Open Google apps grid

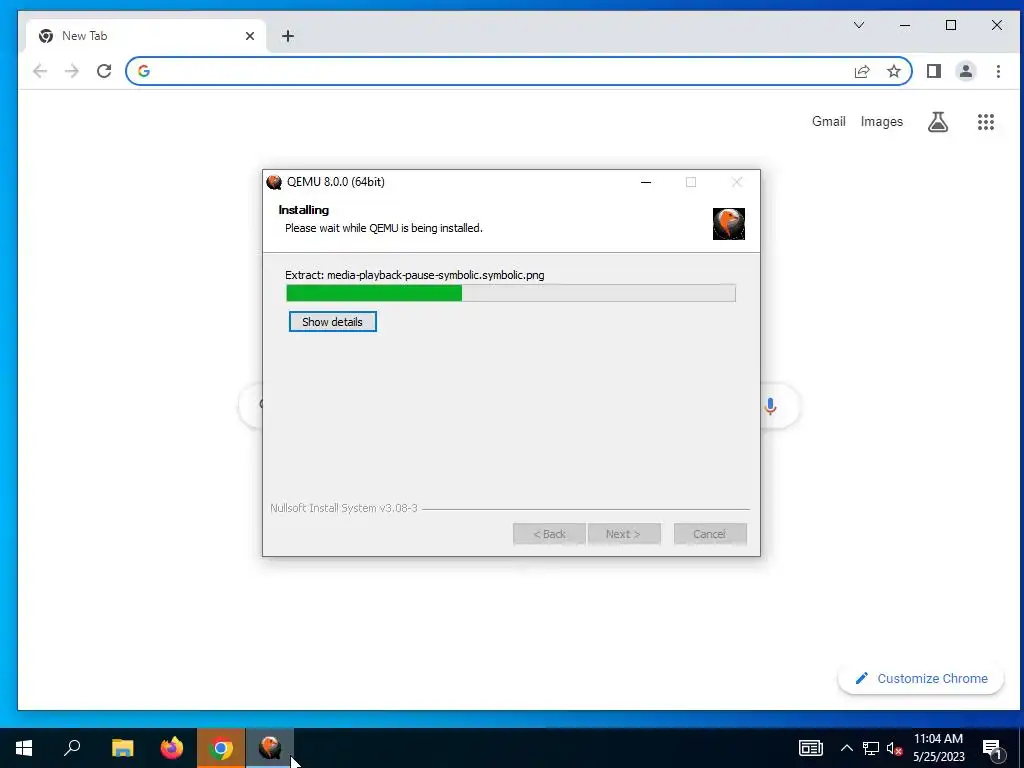[985, 121]
